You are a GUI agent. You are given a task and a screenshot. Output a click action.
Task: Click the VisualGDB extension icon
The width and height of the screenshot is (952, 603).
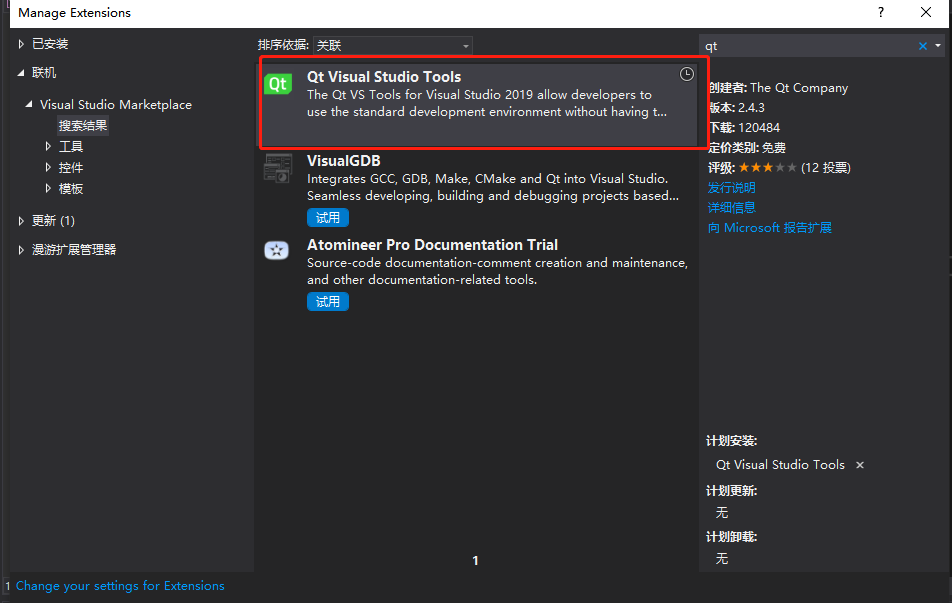click(x=278, y=168)
